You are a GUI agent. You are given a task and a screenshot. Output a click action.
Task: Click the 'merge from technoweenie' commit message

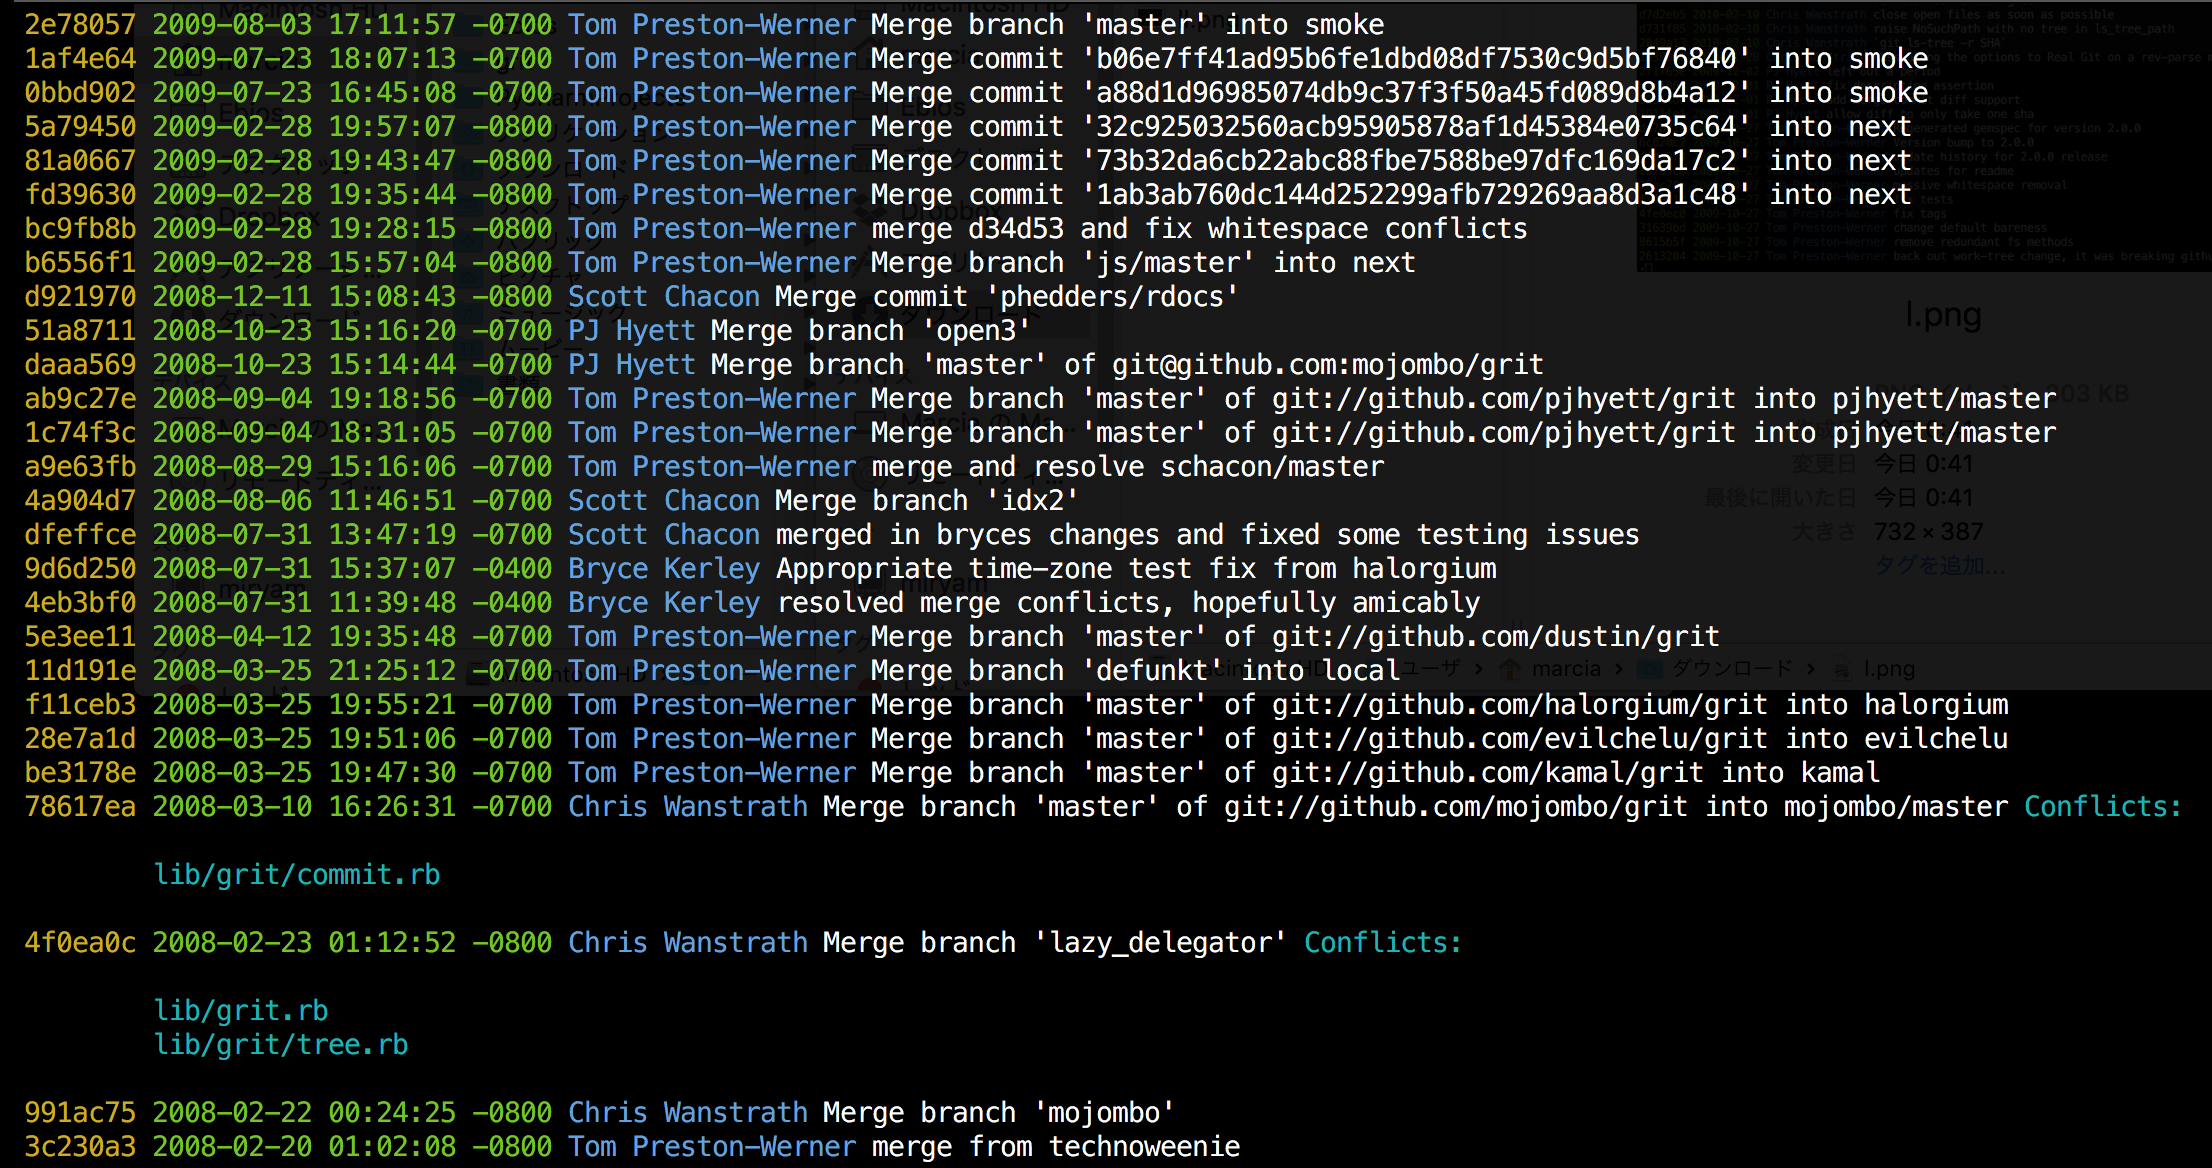1055,1147
